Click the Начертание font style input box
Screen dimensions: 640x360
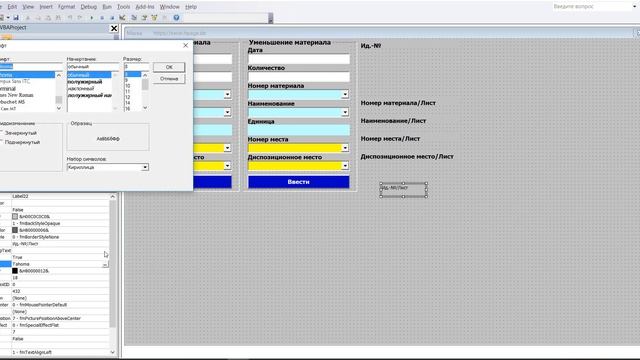93,67
